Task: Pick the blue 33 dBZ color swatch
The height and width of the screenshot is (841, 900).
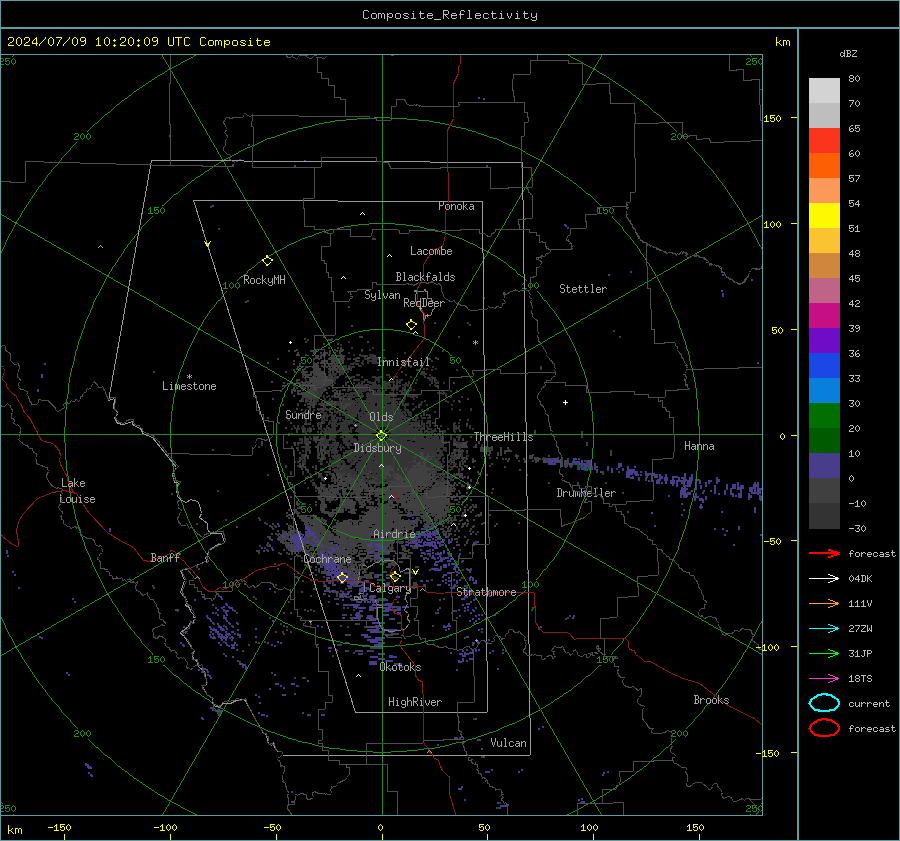Action: (824, 366)
